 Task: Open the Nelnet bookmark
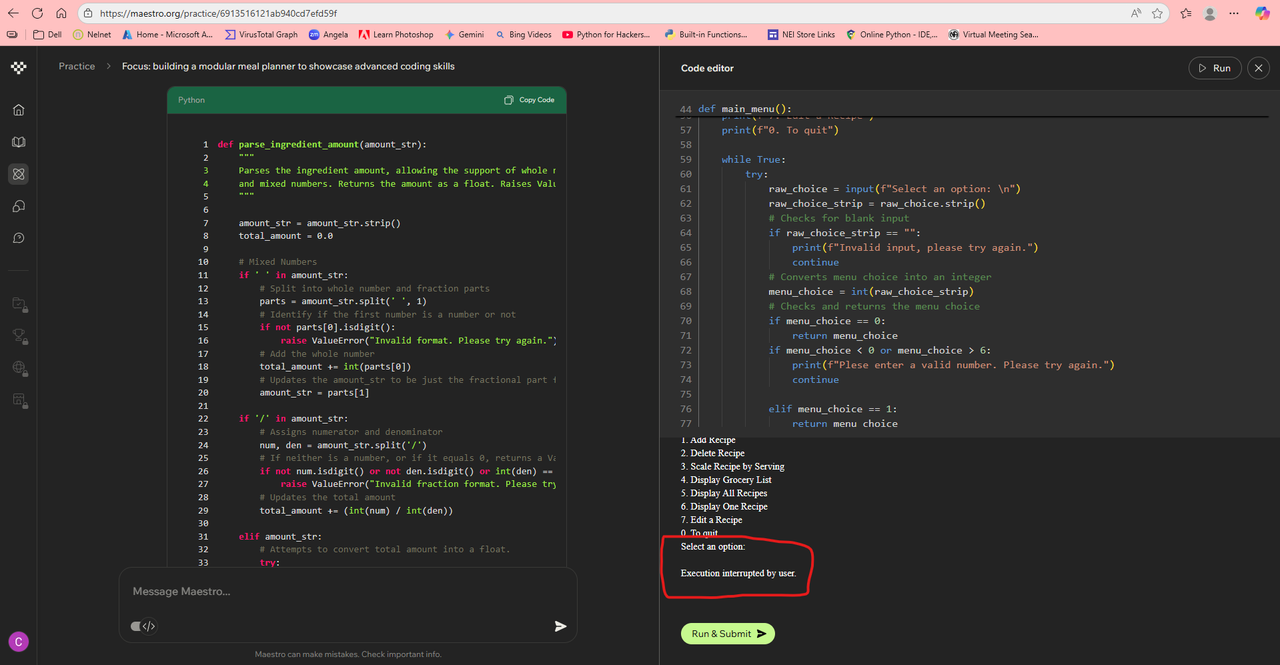coord(92,34)
